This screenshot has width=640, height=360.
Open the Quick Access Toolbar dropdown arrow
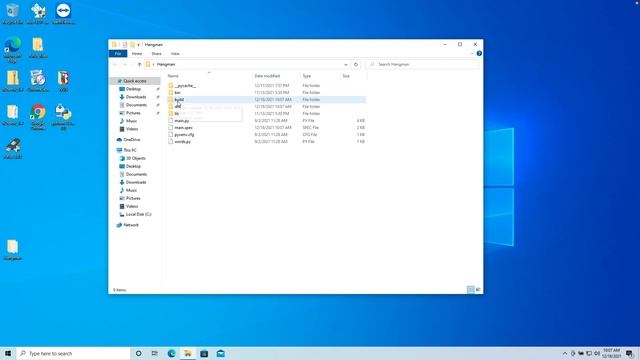(x=138, y=44)
